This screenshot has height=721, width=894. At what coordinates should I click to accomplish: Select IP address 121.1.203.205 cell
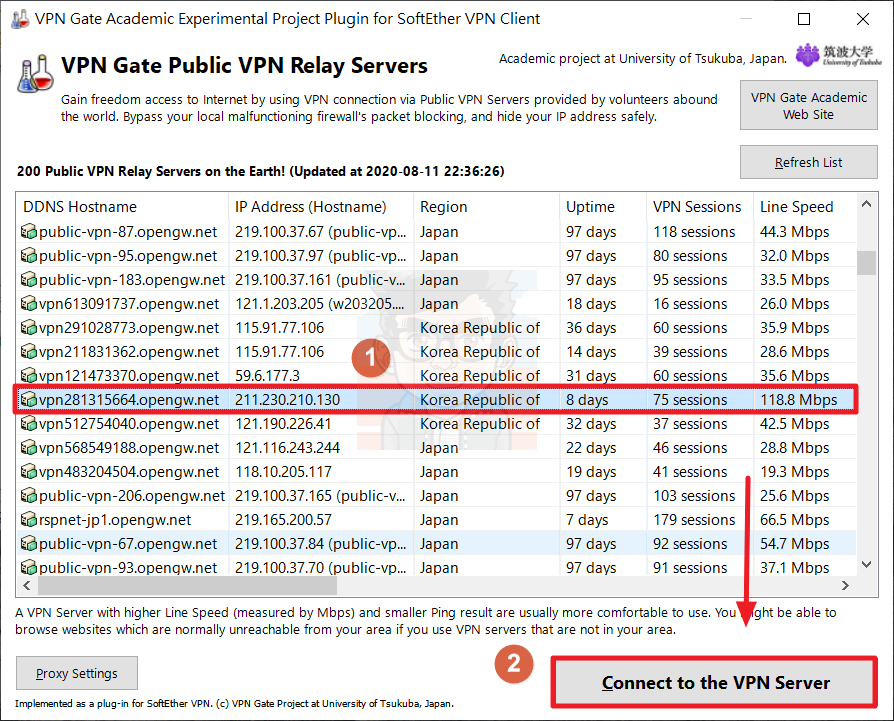(321, 304)
